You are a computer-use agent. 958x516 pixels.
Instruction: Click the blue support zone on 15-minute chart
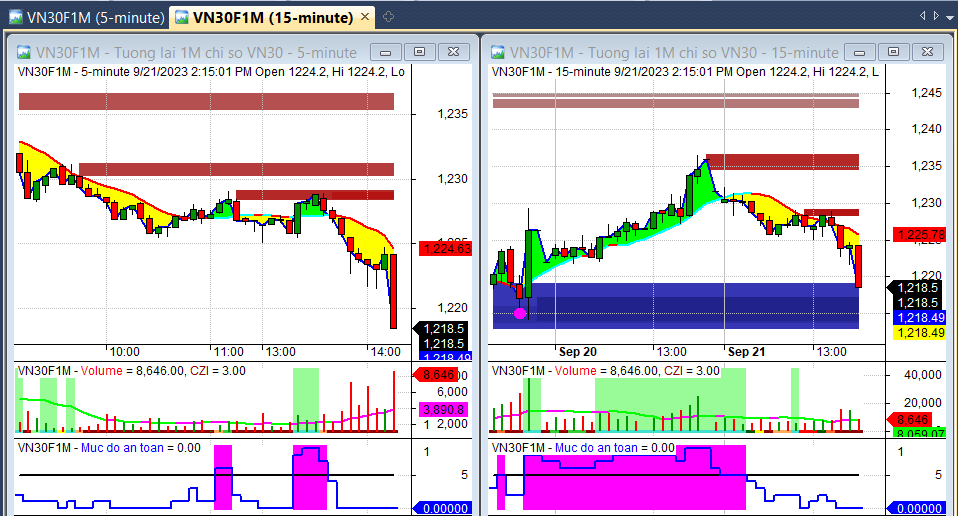tap(676, 305)
